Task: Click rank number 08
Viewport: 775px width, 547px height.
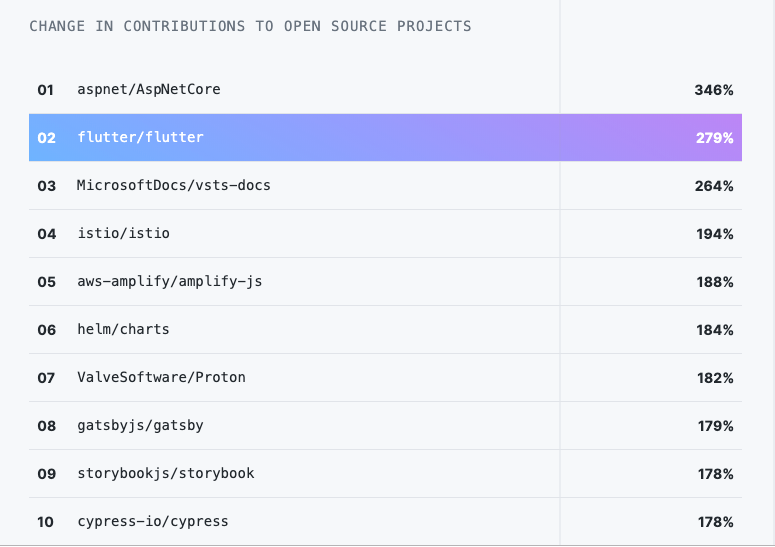Action: [46, 426]
